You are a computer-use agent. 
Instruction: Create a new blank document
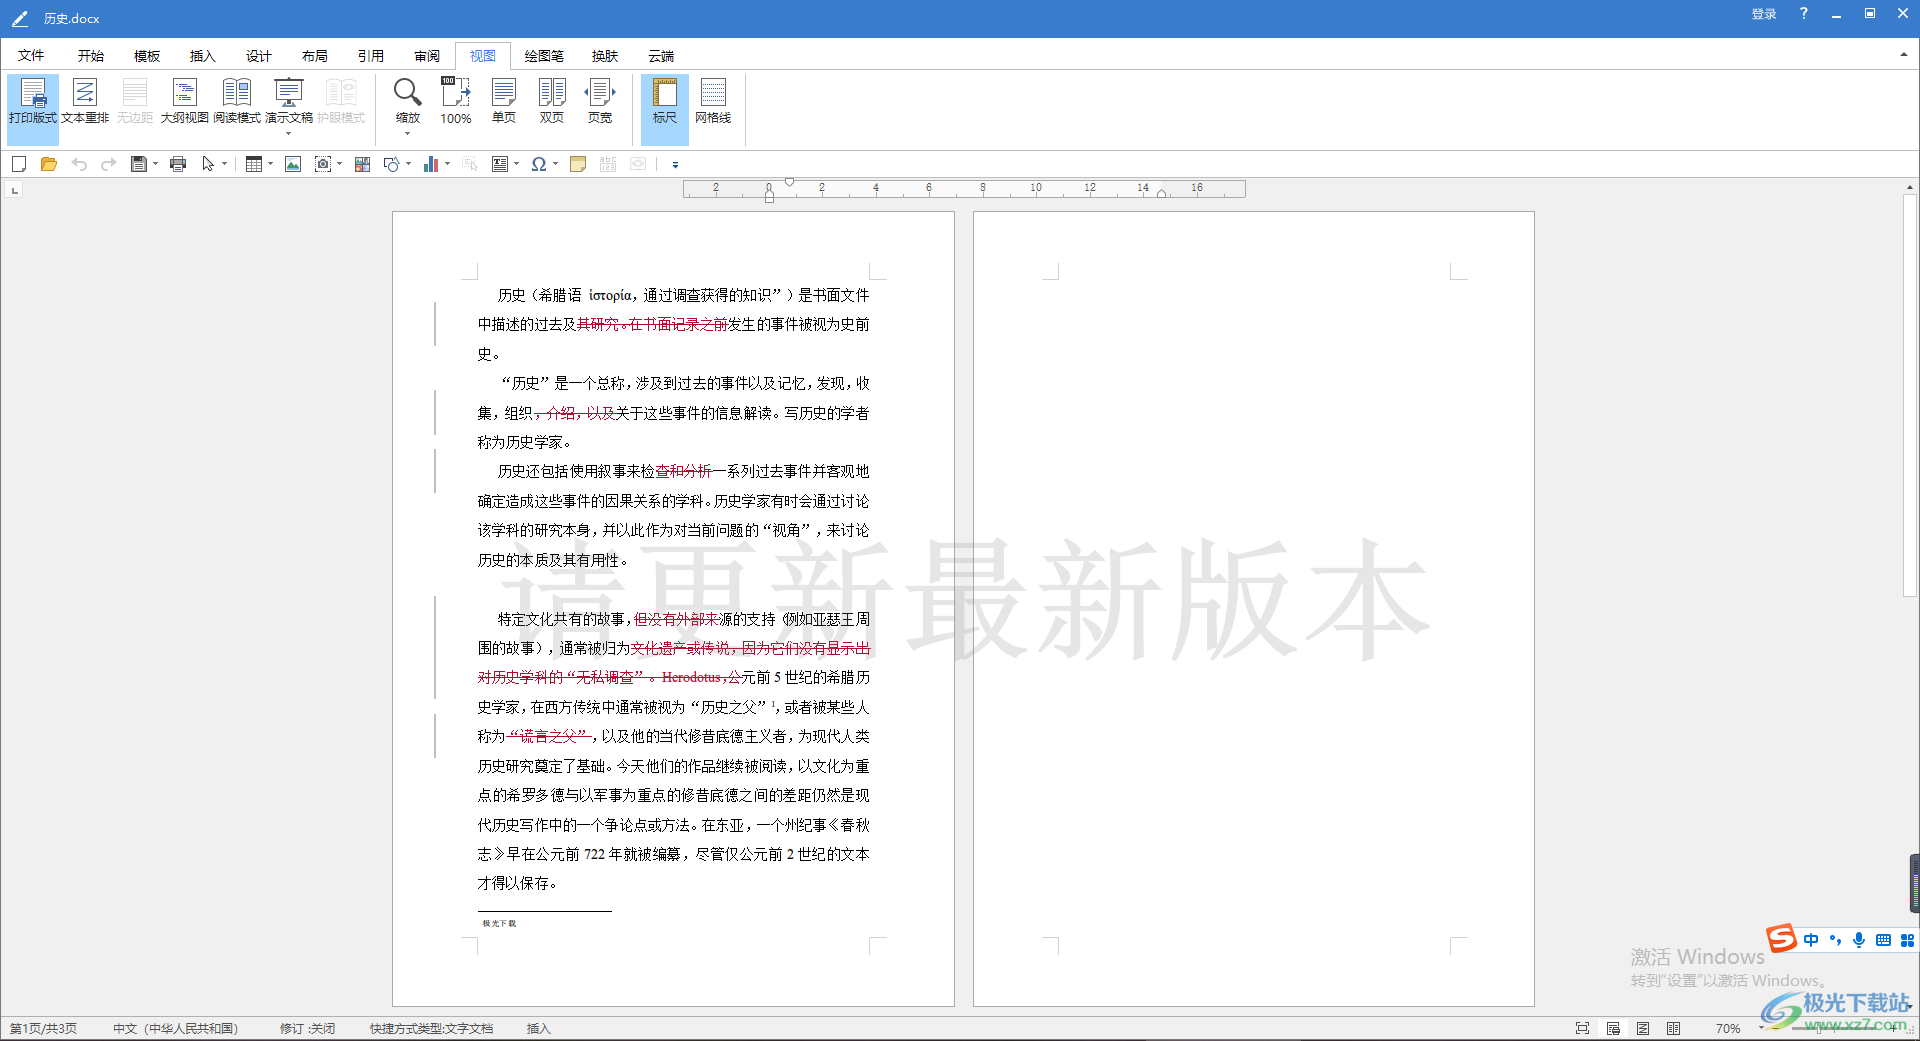point(19,164)
